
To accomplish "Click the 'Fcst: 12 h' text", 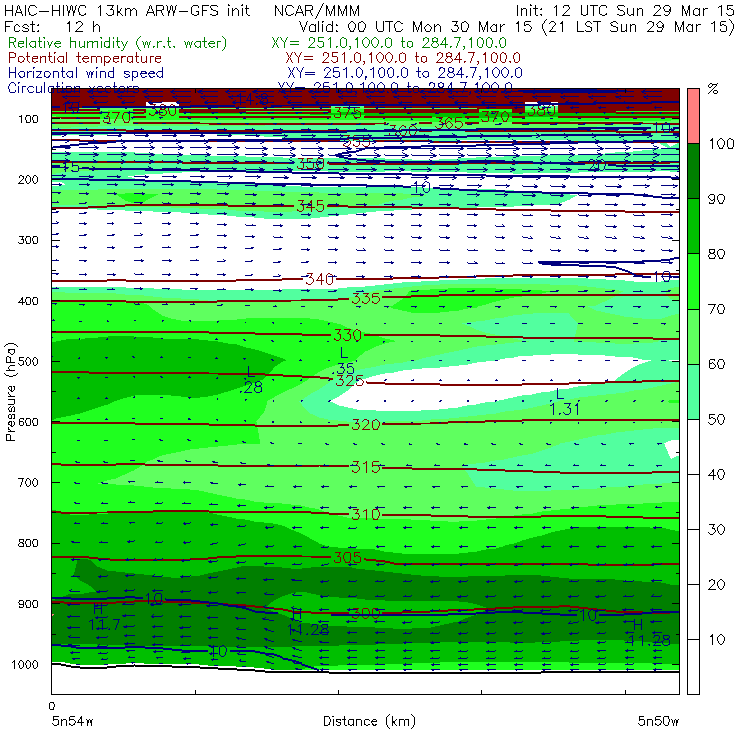I will 52,26.
